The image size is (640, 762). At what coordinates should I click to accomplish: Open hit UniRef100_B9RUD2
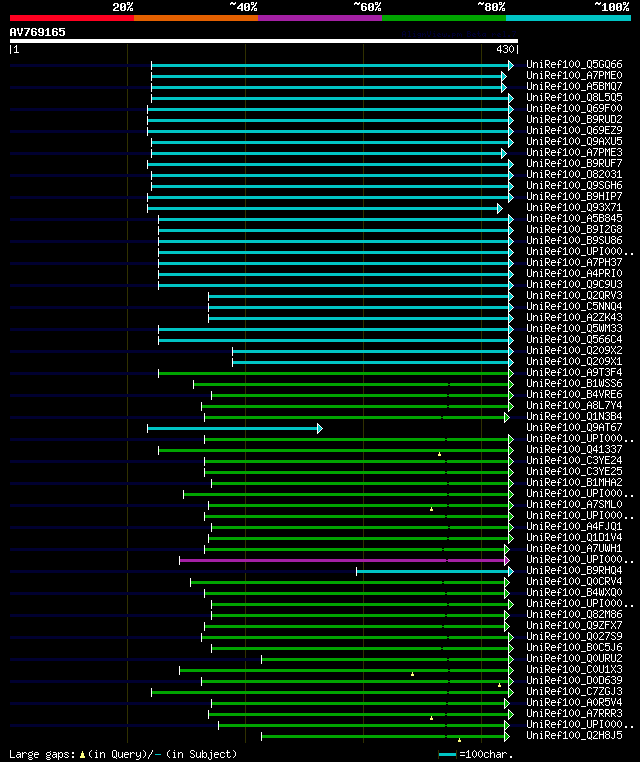574,119
